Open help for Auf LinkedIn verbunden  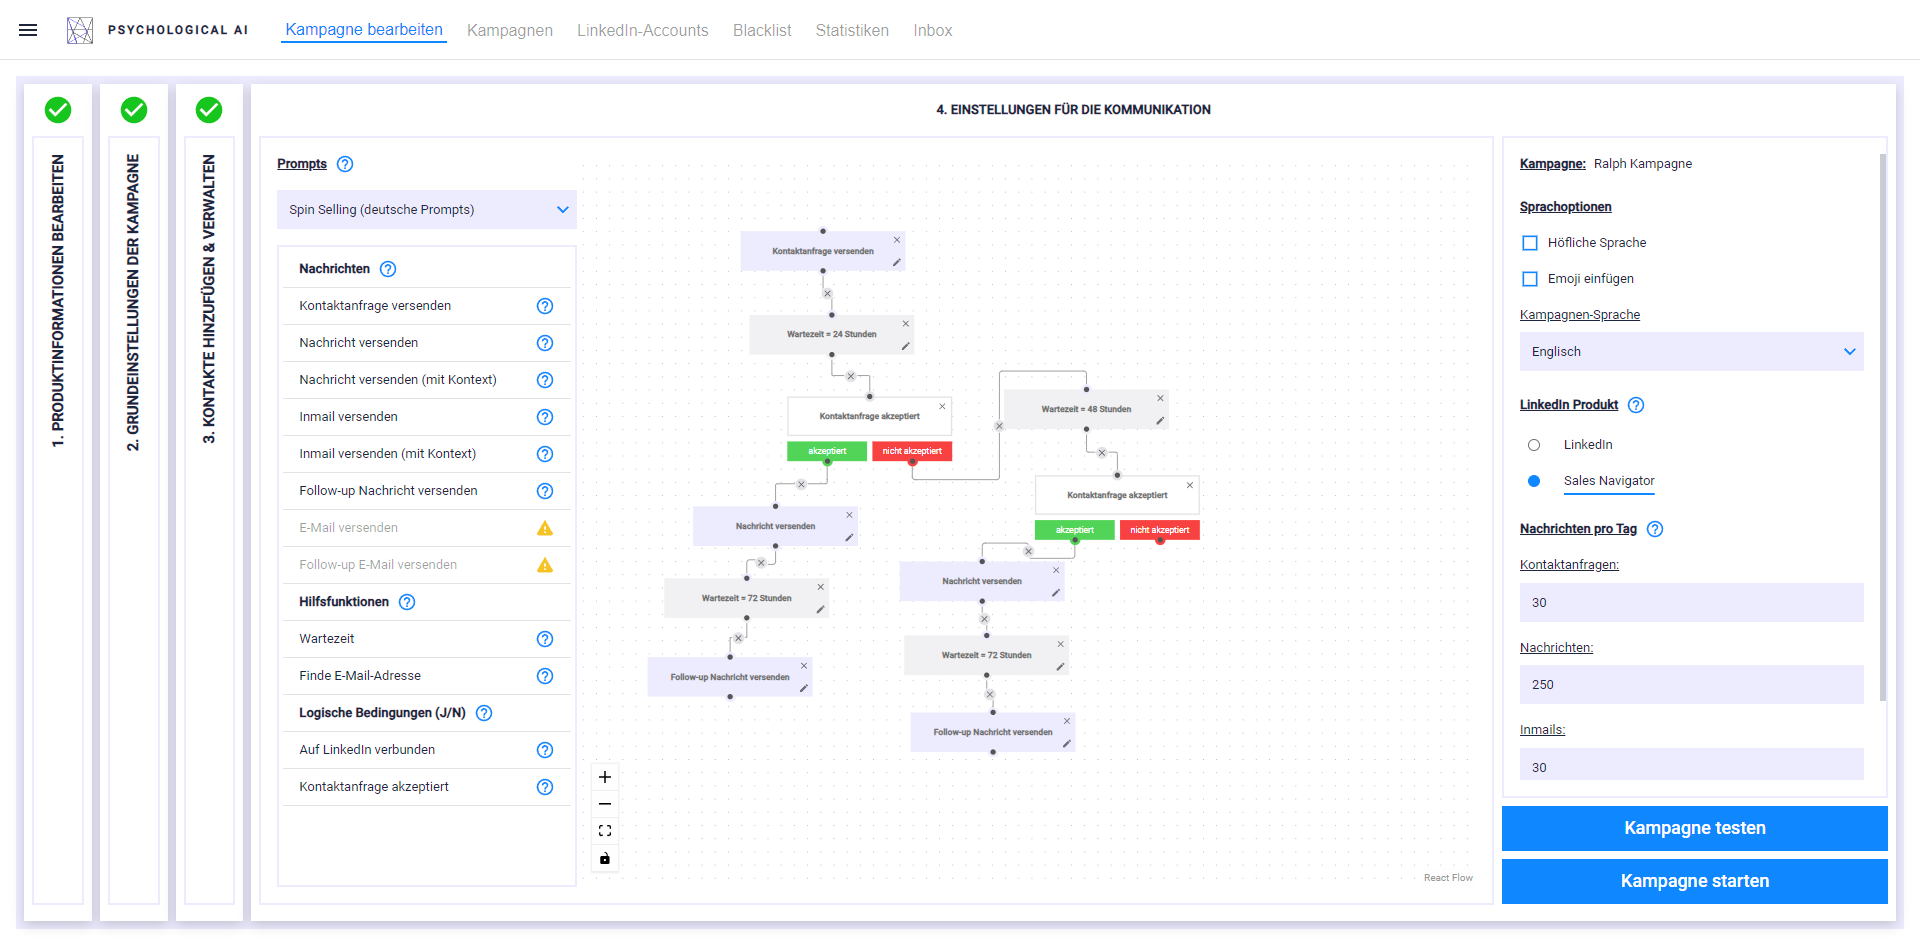(545, 750)
